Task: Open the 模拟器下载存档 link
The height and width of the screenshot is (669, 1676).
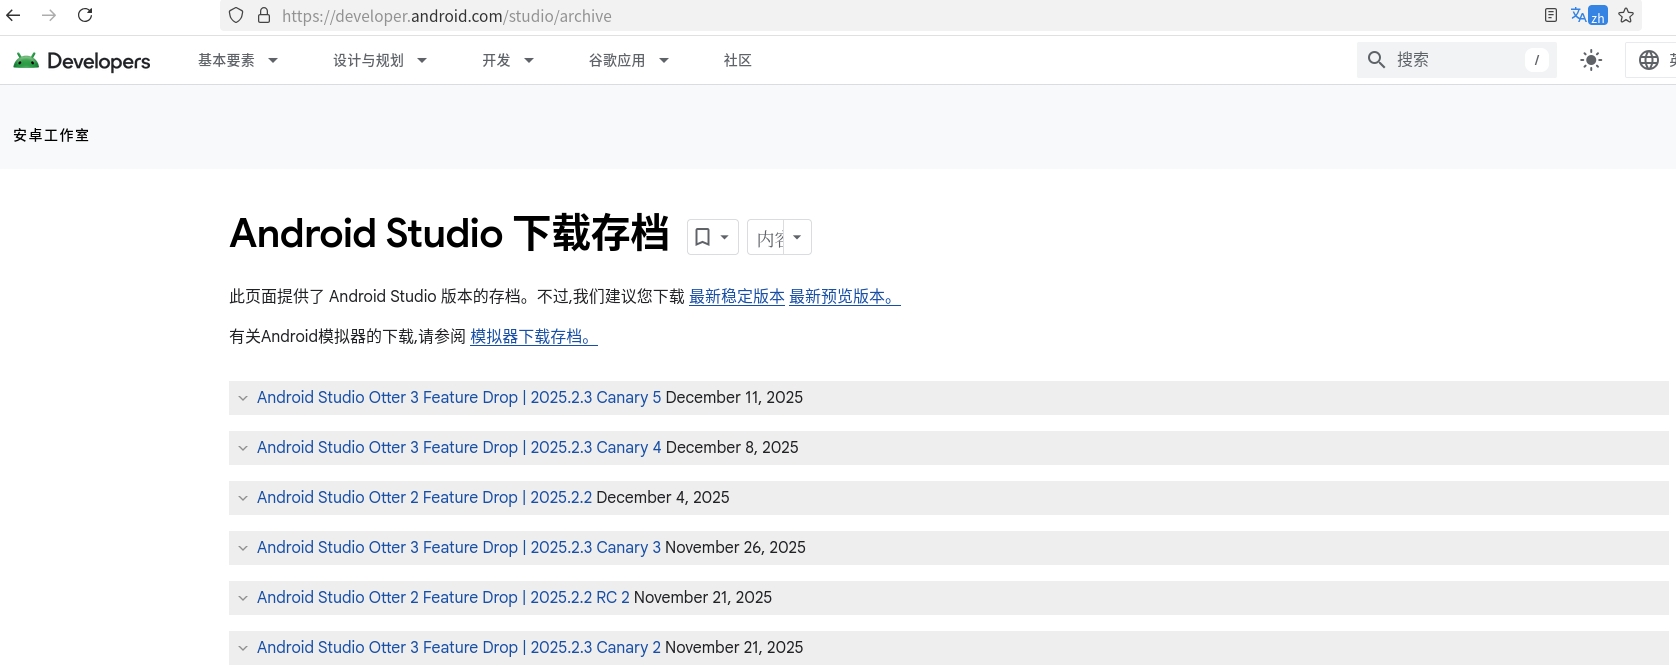Action: (x=534, y=336)
